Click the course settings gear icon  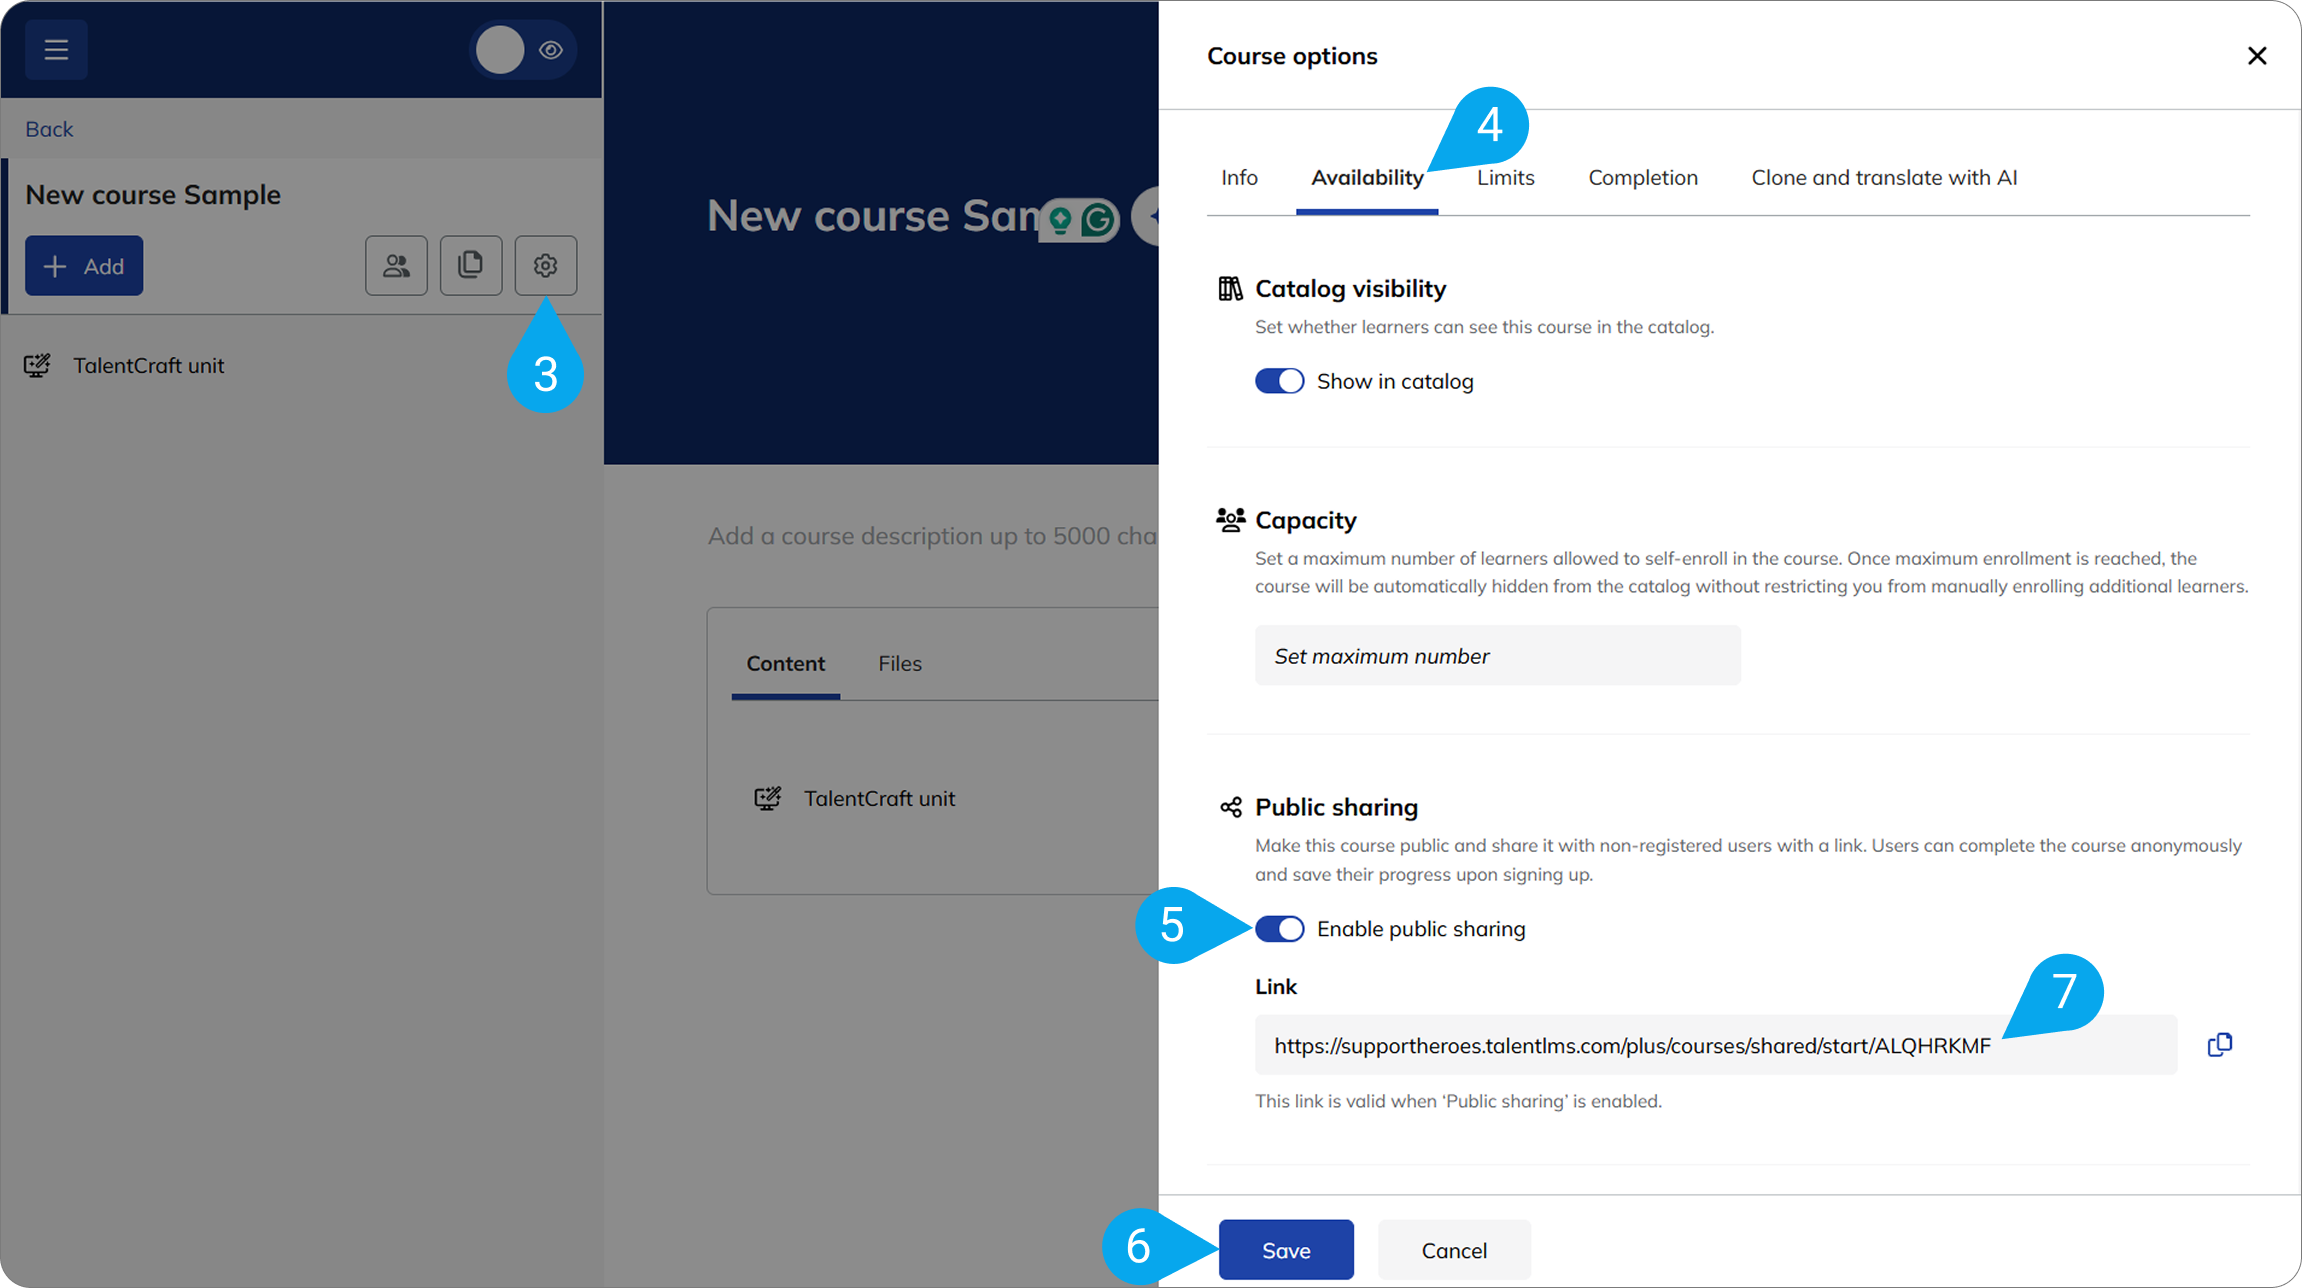[545, 265]
